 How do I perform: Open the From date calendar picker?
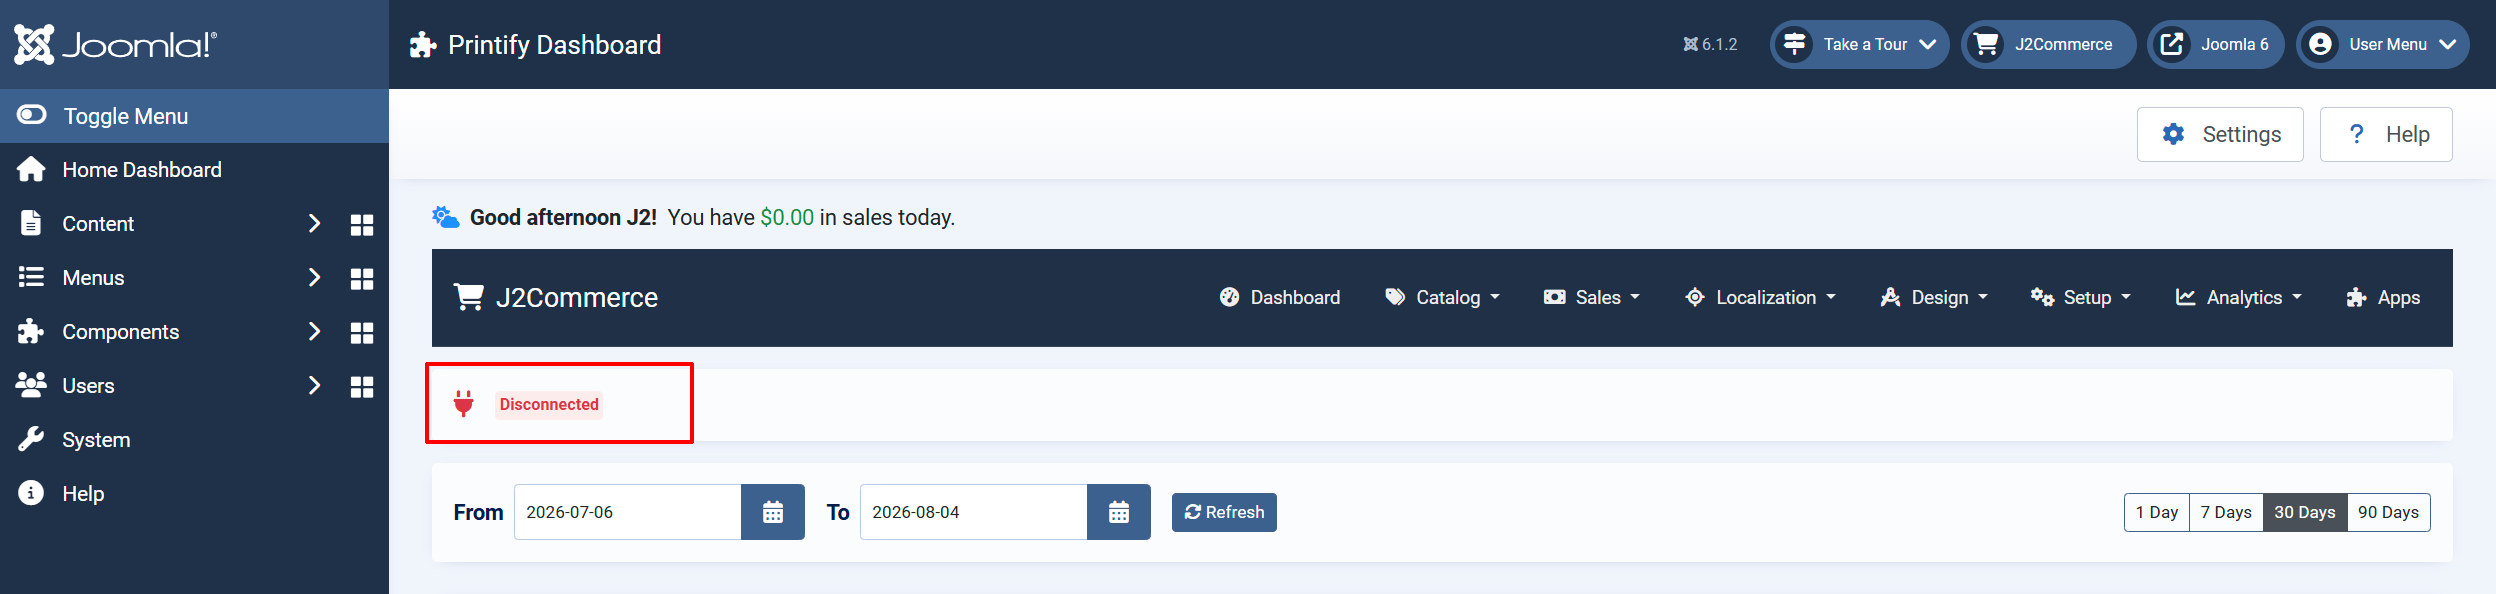pos(773,512)
